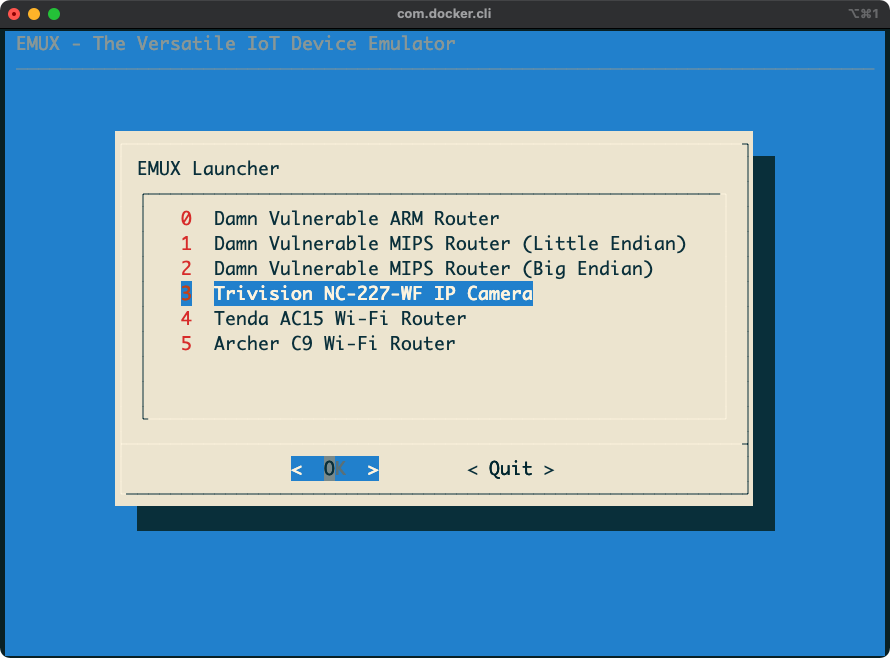Click the com.docker.cli title bar text
890x658 pixels.
(x=445, y=14)
